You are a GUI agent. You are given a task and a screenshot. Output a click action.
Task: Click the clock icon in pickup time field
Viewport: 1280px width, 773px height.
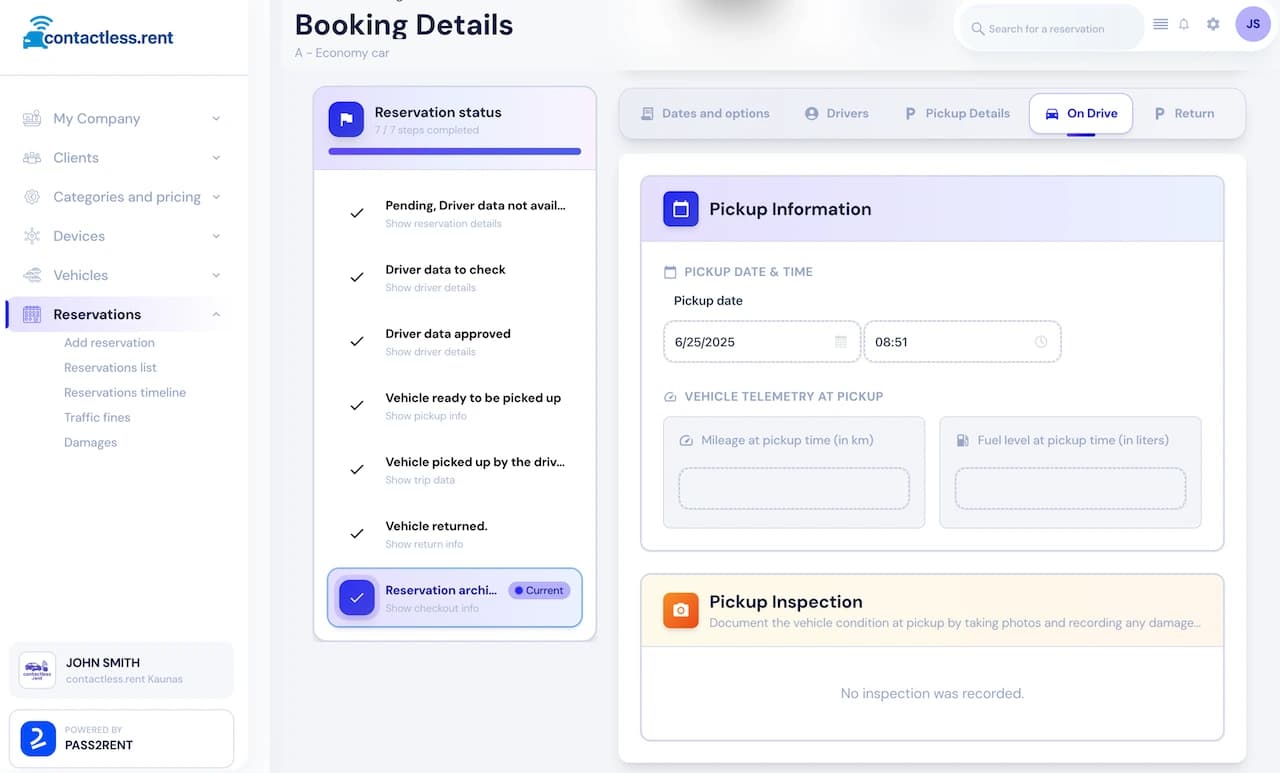coord(1041,342)
